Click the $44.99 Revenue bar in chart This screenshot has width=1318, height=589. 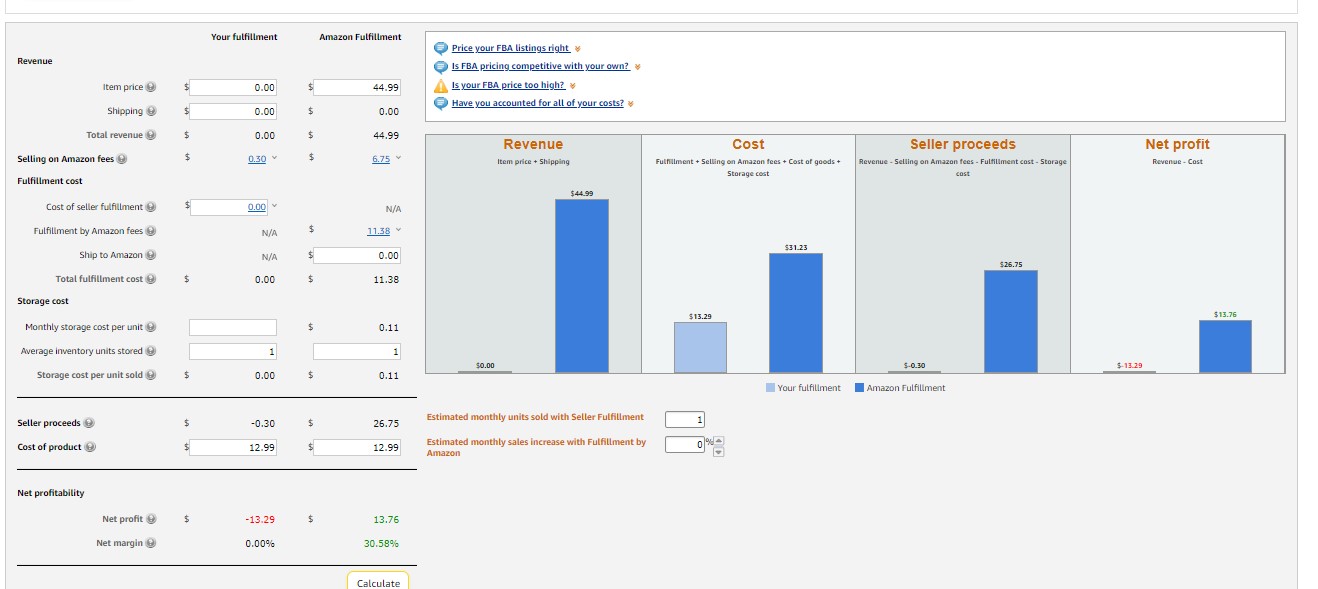[581, 286]
